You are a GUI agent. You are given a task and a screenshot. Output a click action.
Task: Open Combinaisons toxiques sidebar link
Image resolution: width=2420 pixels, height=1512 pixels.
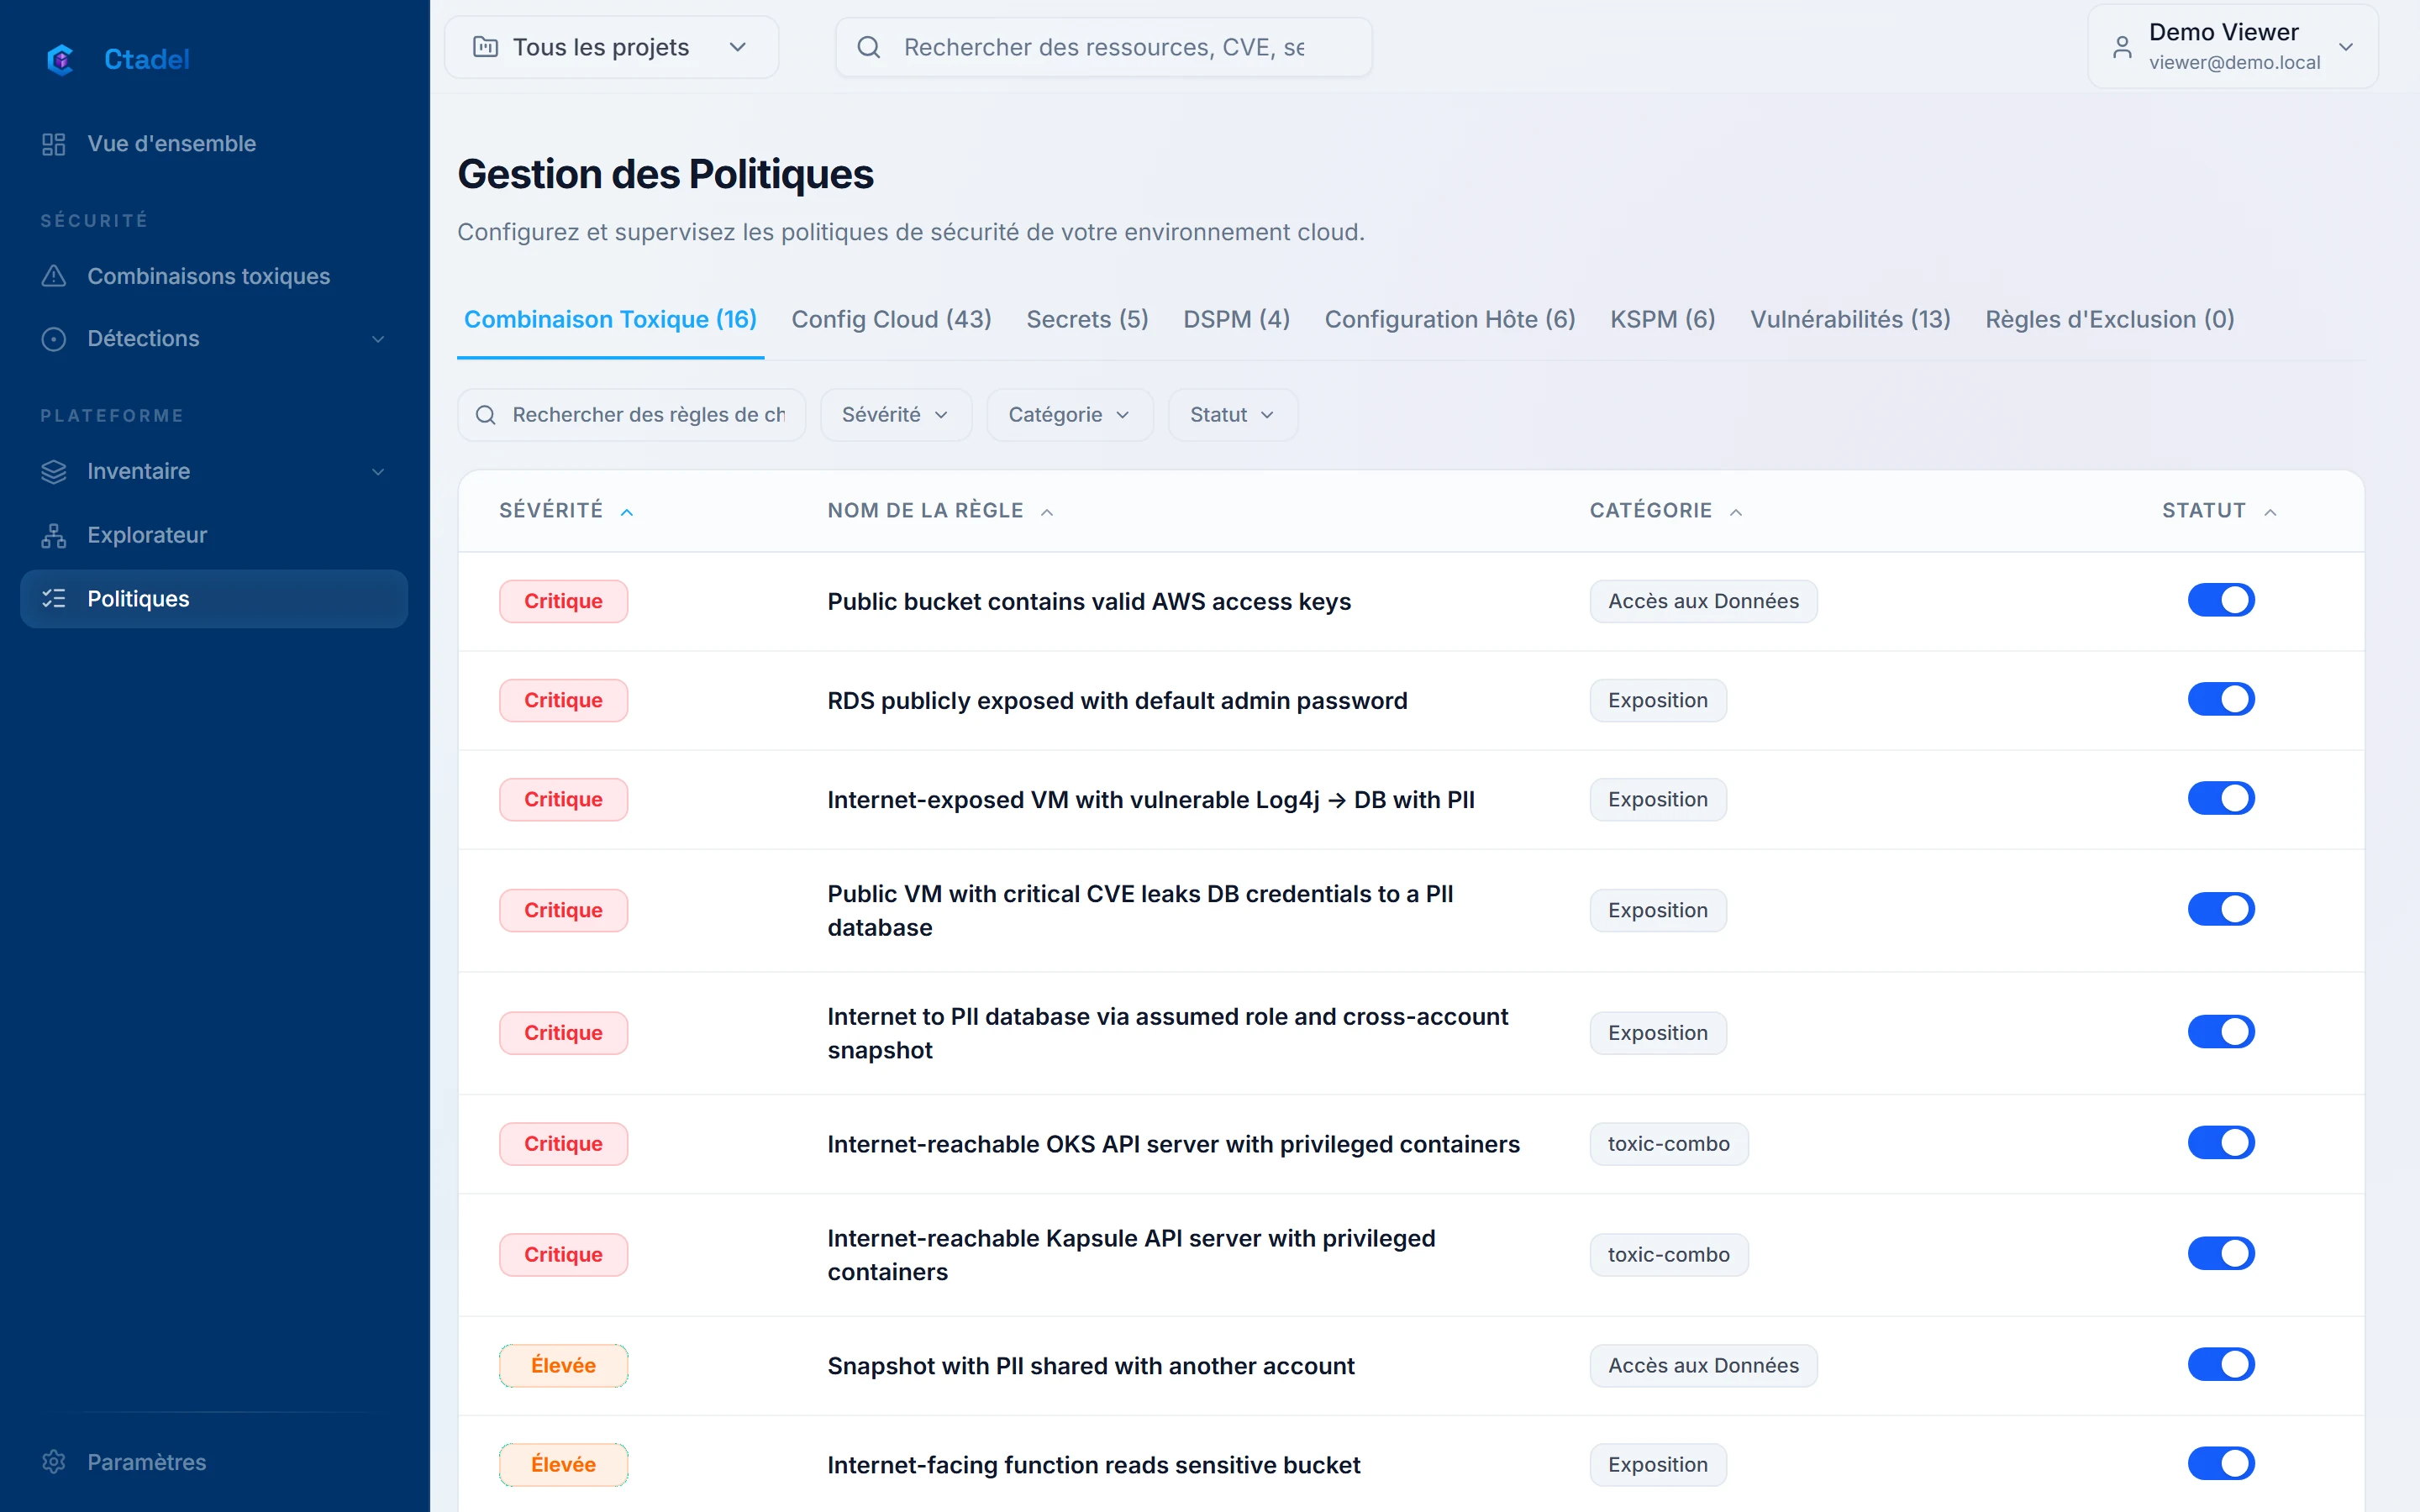[214, 276]
